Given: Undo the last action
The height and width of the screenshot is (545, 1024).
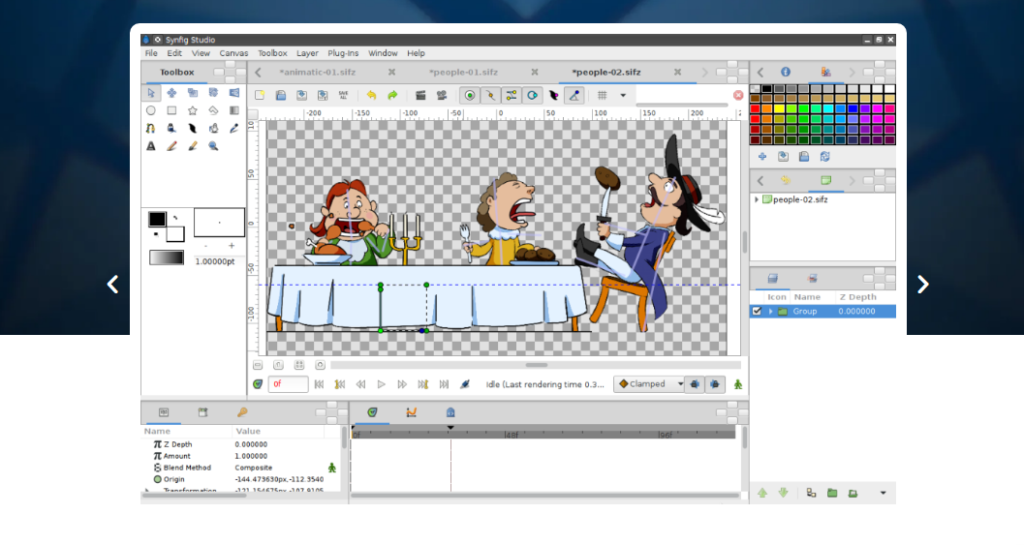Looking at the screenshot, I should click(372, 95).
